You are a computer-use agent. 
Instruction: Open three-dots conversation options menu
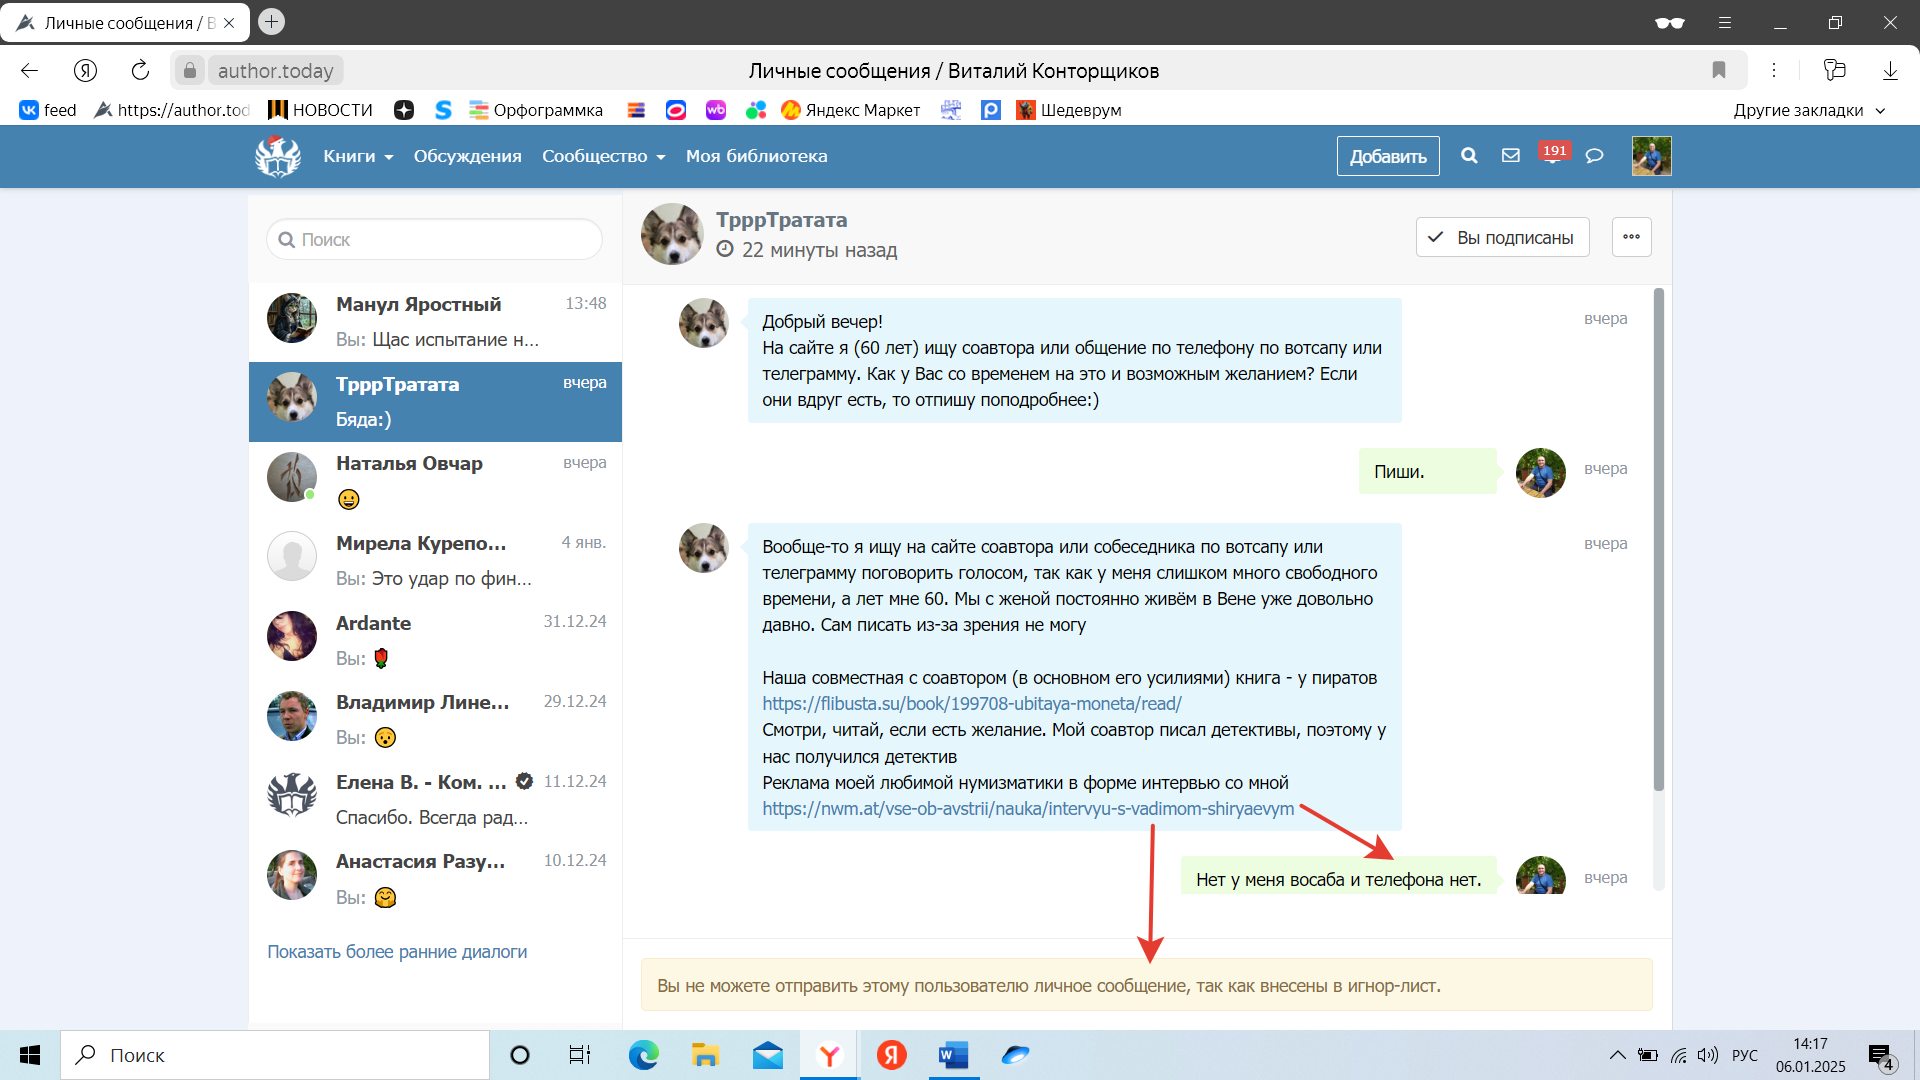(1631, 238)
